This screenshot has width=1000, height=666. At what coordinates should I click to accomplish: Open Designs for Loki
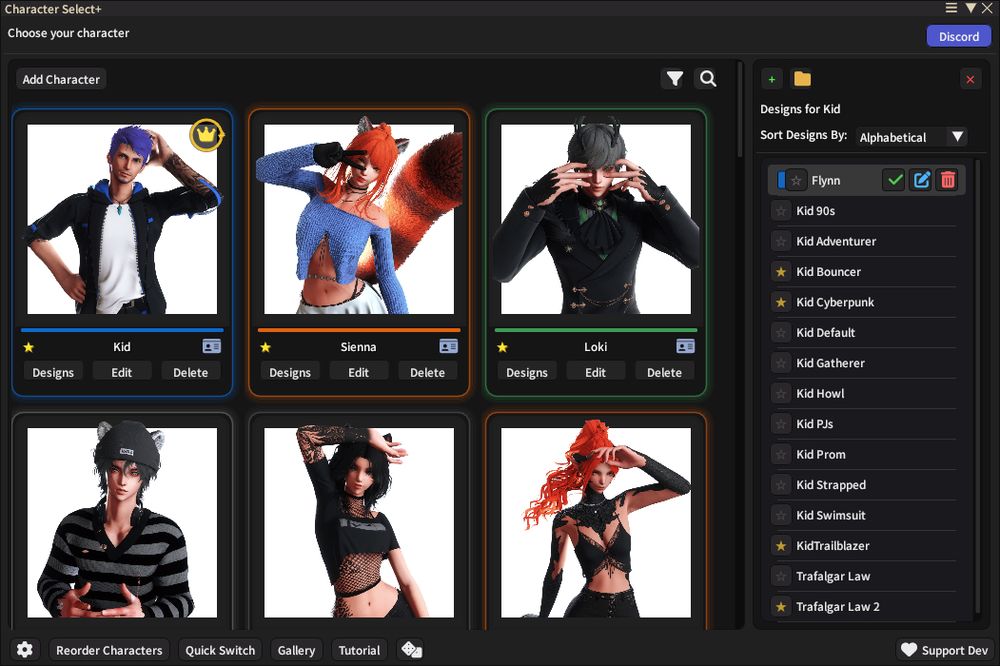527,372
